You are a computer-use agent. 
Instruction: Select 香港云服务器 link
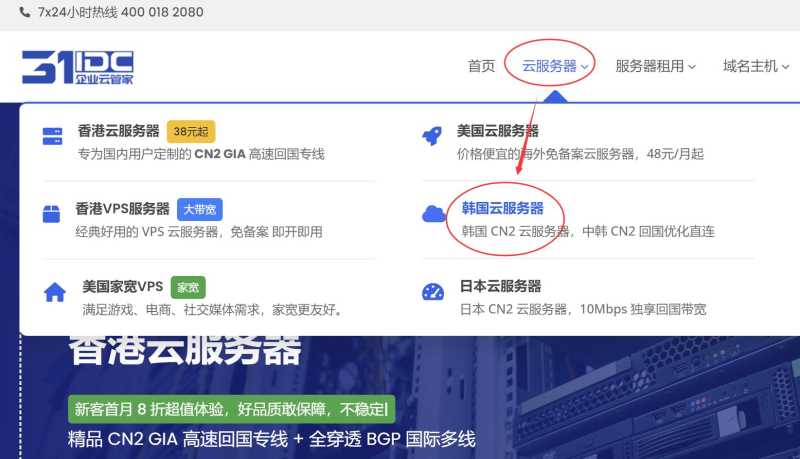click(118, 131)
